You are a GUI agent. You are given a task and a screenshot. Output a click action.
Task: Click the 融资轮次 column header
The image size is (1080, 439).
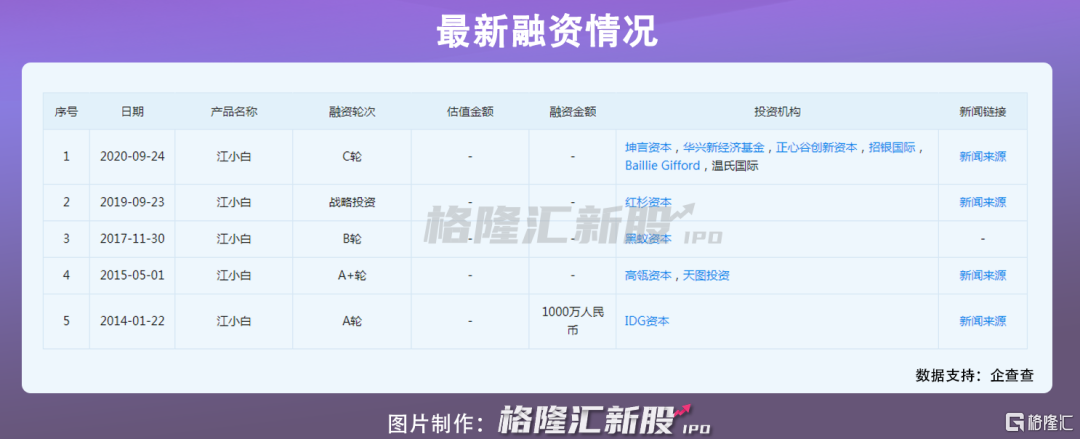click(351, 112)
